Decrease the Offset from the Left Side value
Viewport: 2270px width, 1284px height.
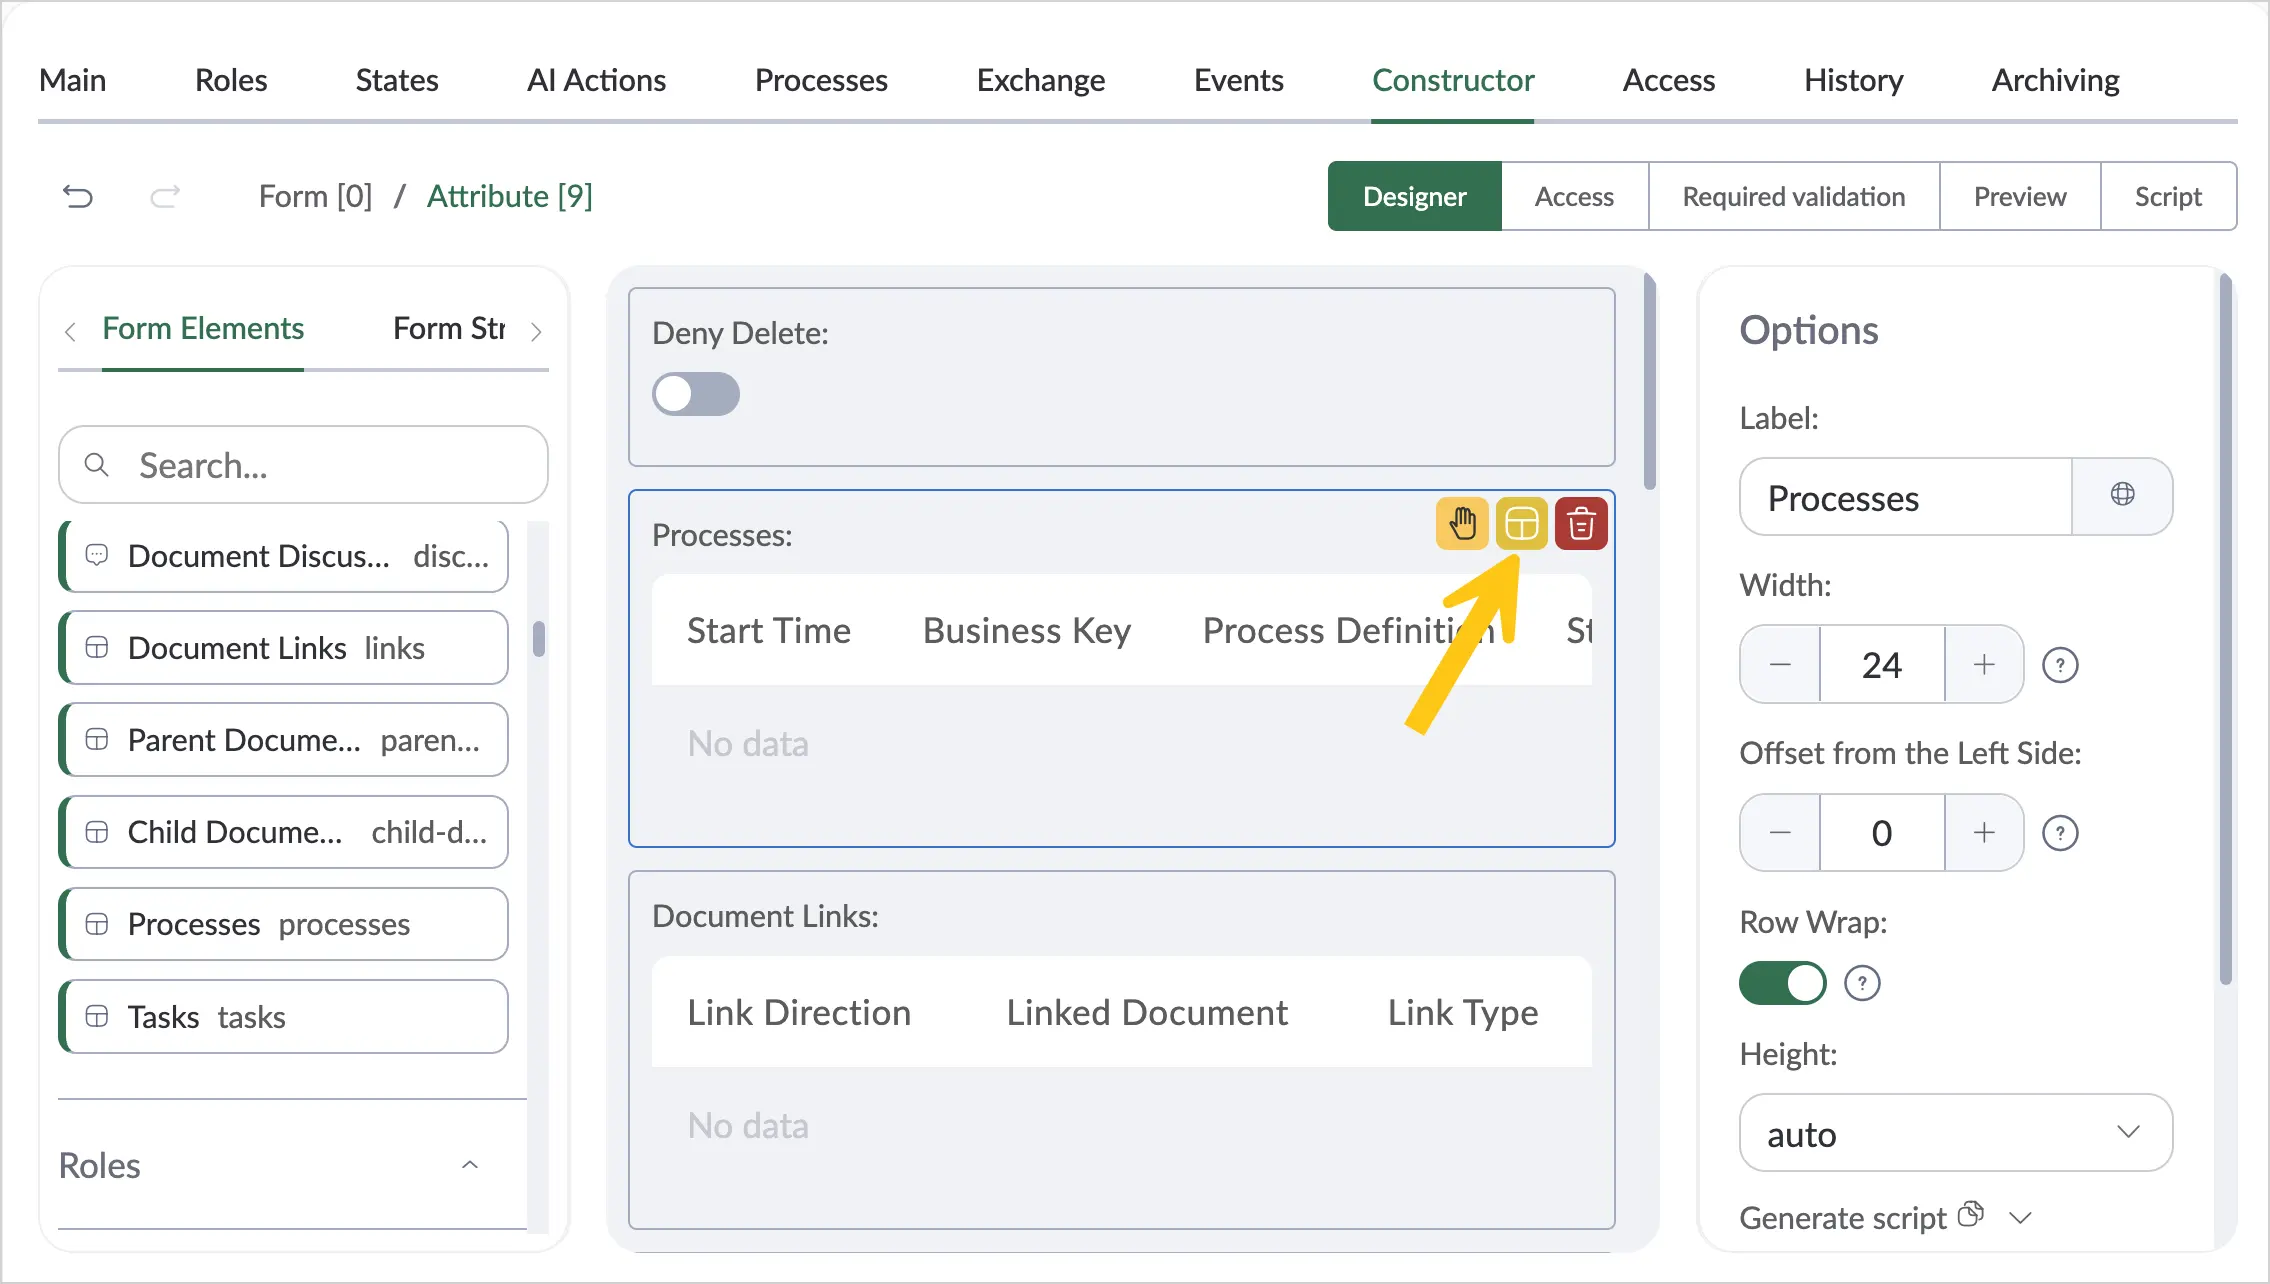[x=1780, y=833]
